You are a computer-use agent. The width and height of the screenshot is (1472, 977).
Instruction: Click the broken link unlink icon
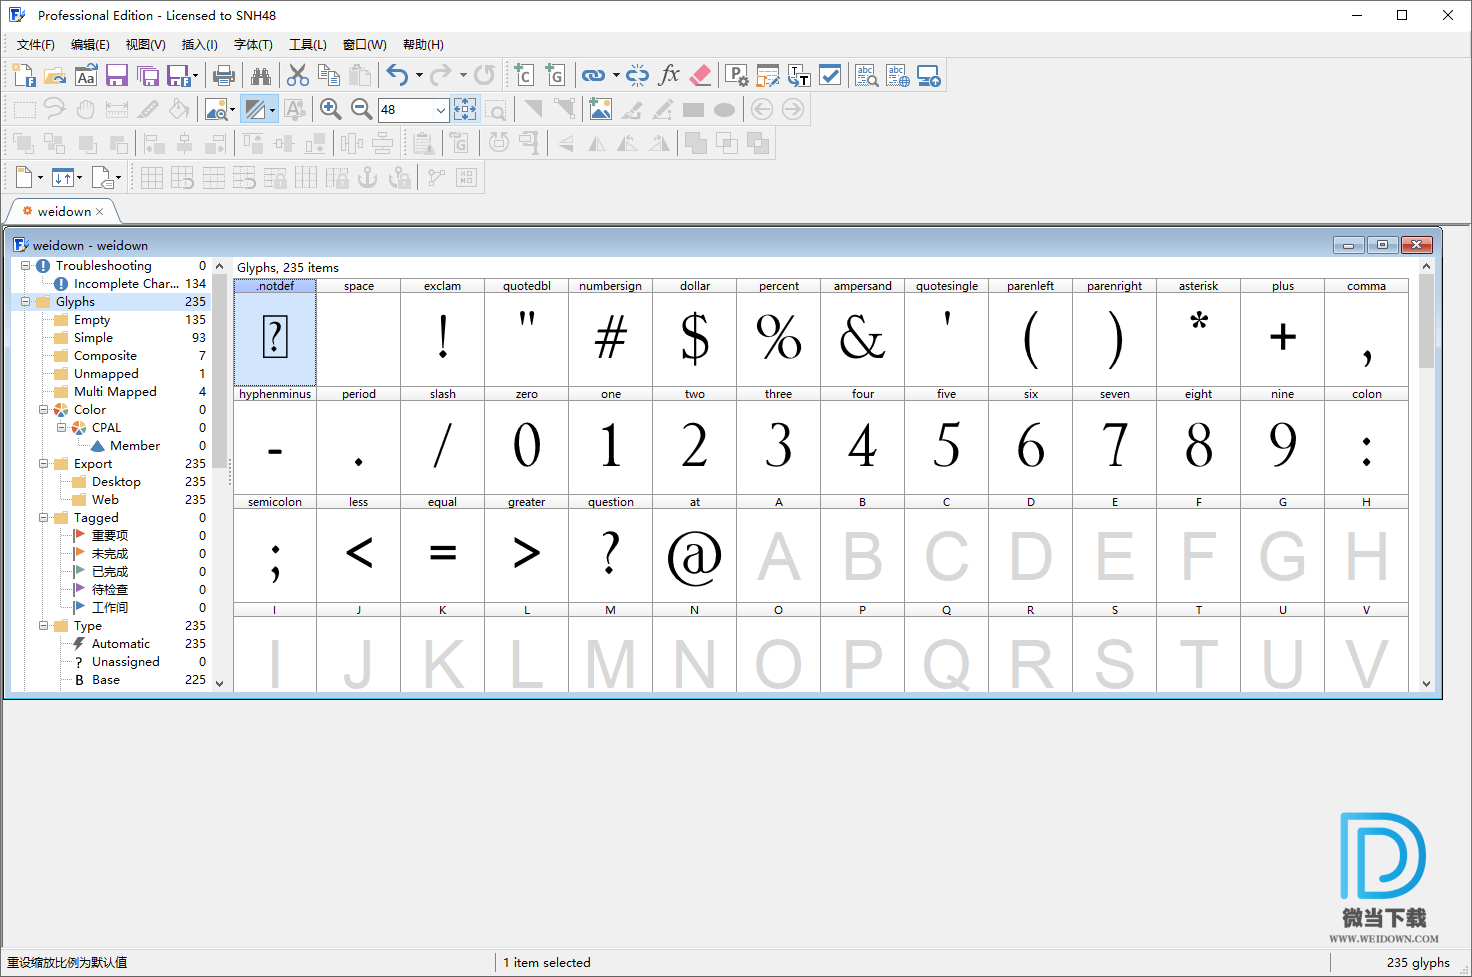pyautogui.click(x=638, y=75)
